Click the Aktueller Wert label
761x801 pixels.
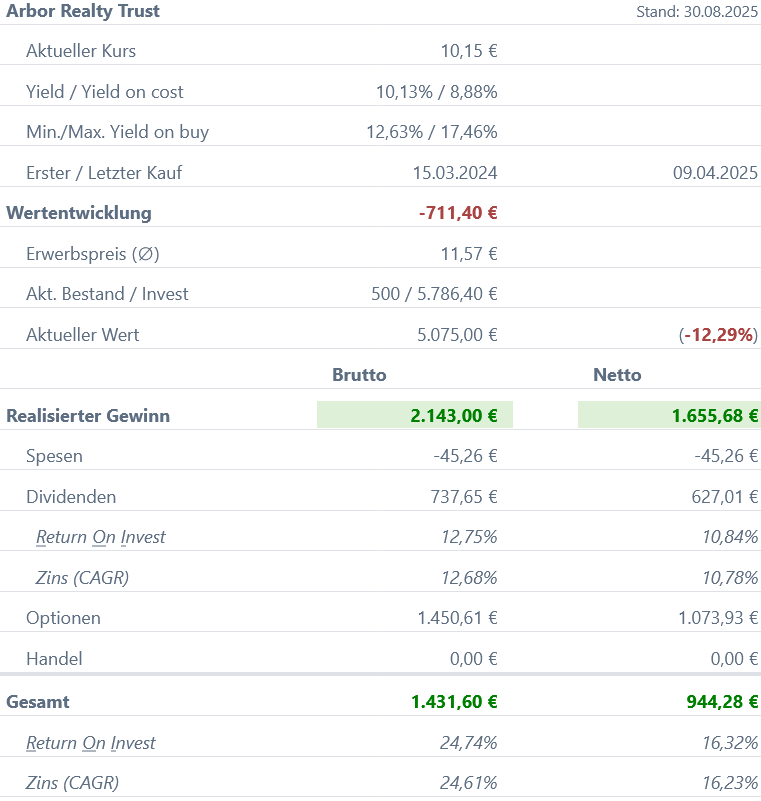click(x=82, y=335)
